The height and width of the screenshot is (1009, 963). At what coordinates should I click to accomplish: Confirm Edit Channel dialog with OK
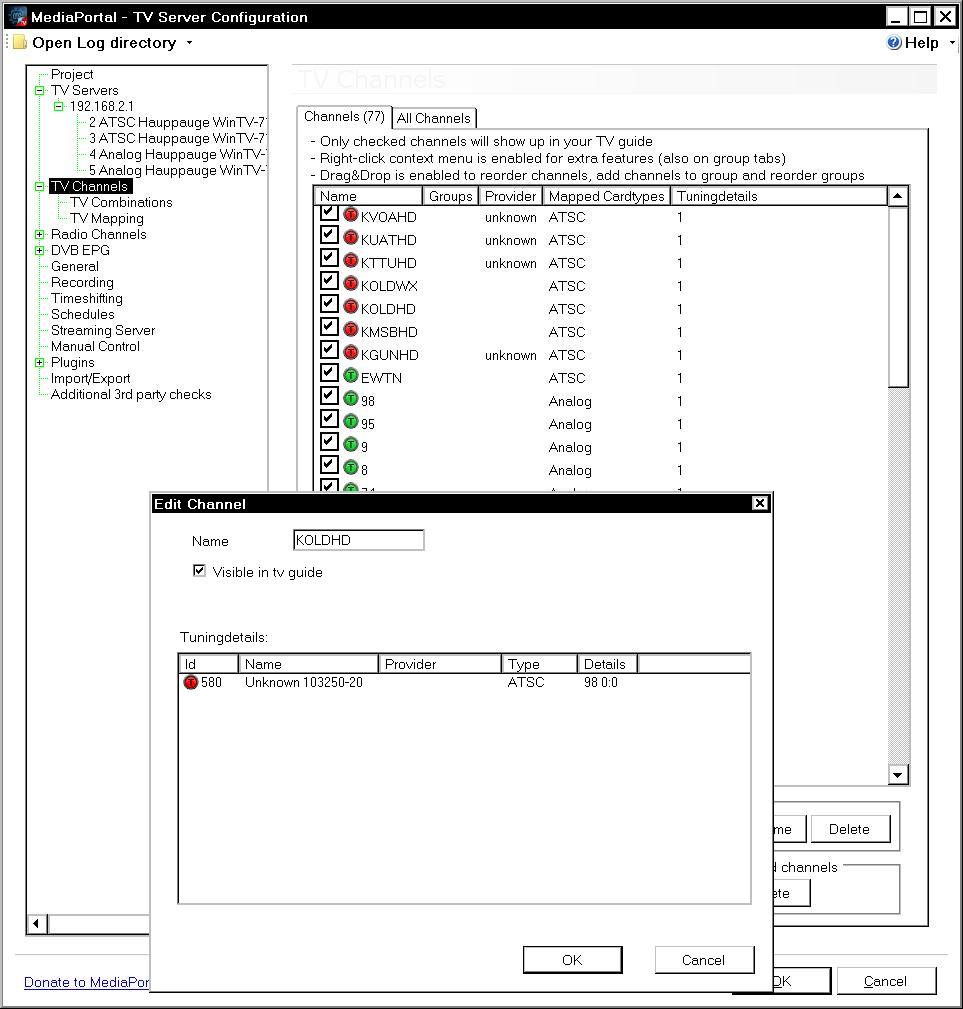(x=573, y=960)
